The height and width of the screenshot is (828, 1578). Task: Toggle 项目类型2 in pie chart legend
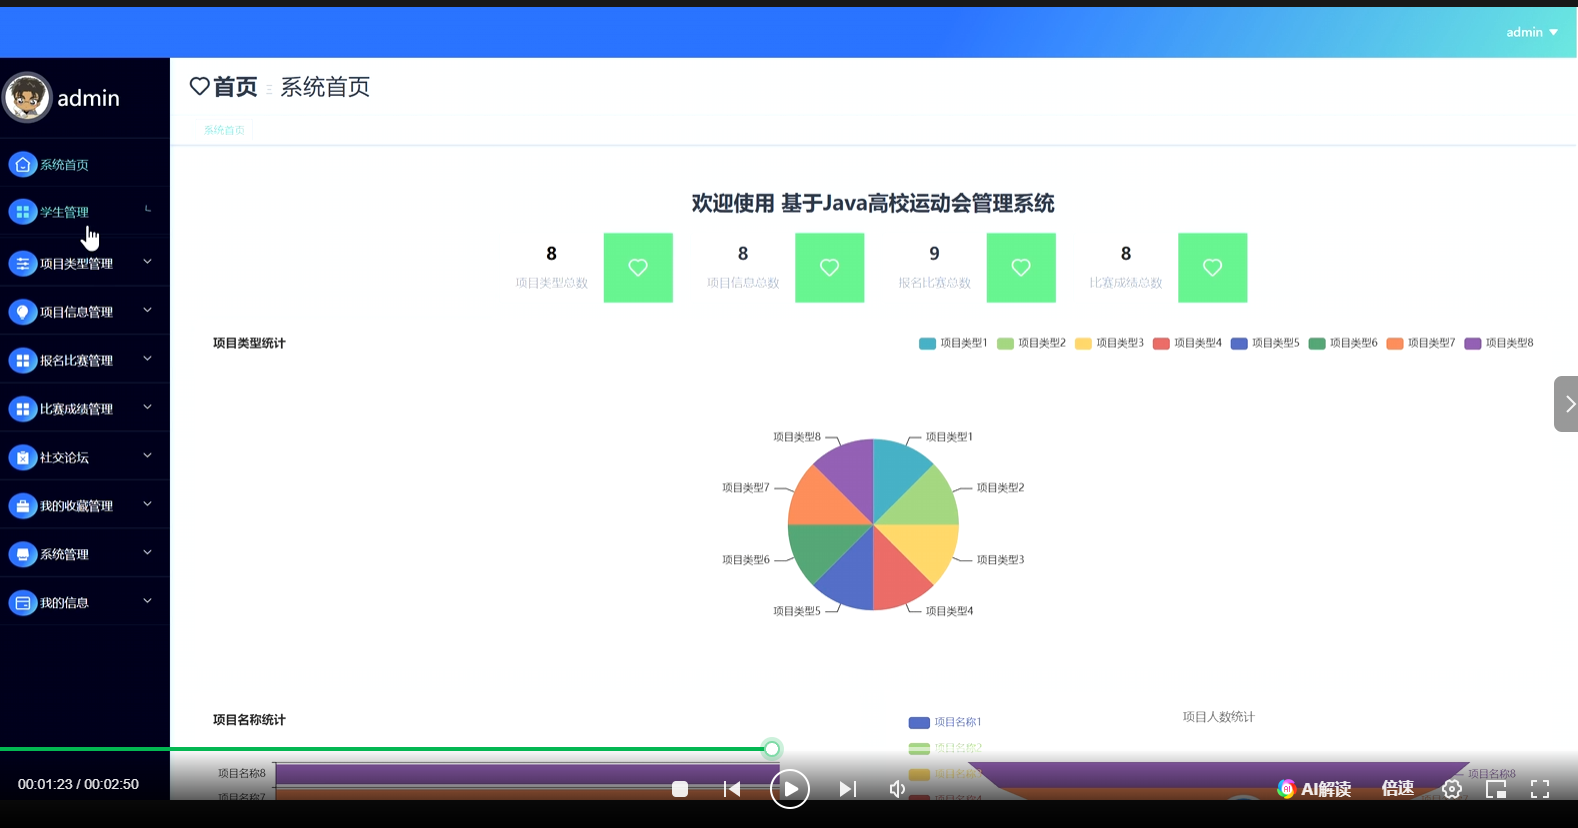(x=1031, y=343)
